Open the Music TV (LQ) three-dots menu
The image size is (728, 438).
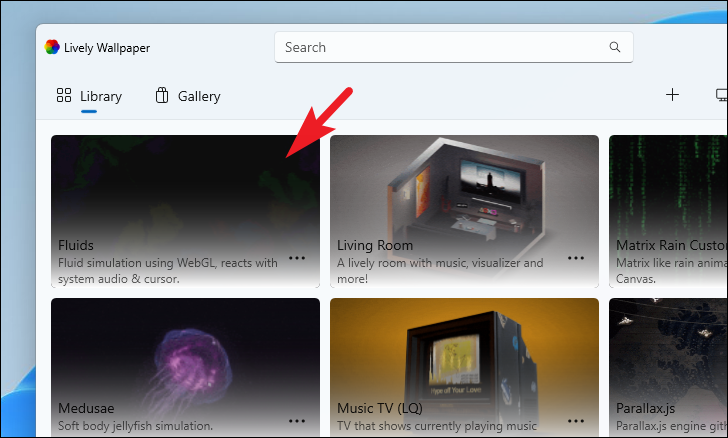[x=576, y=421]
